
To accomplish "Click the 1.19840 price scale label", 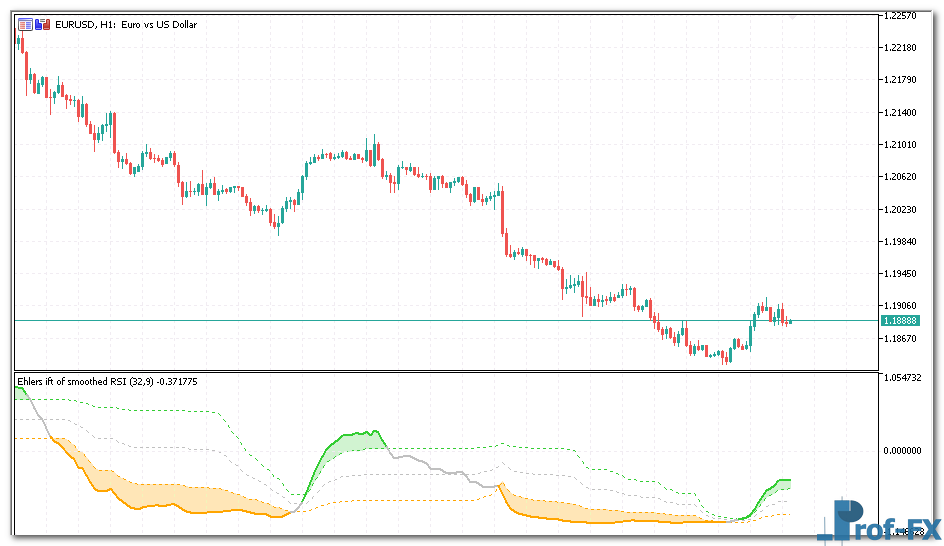I will [x=899, y=241].
